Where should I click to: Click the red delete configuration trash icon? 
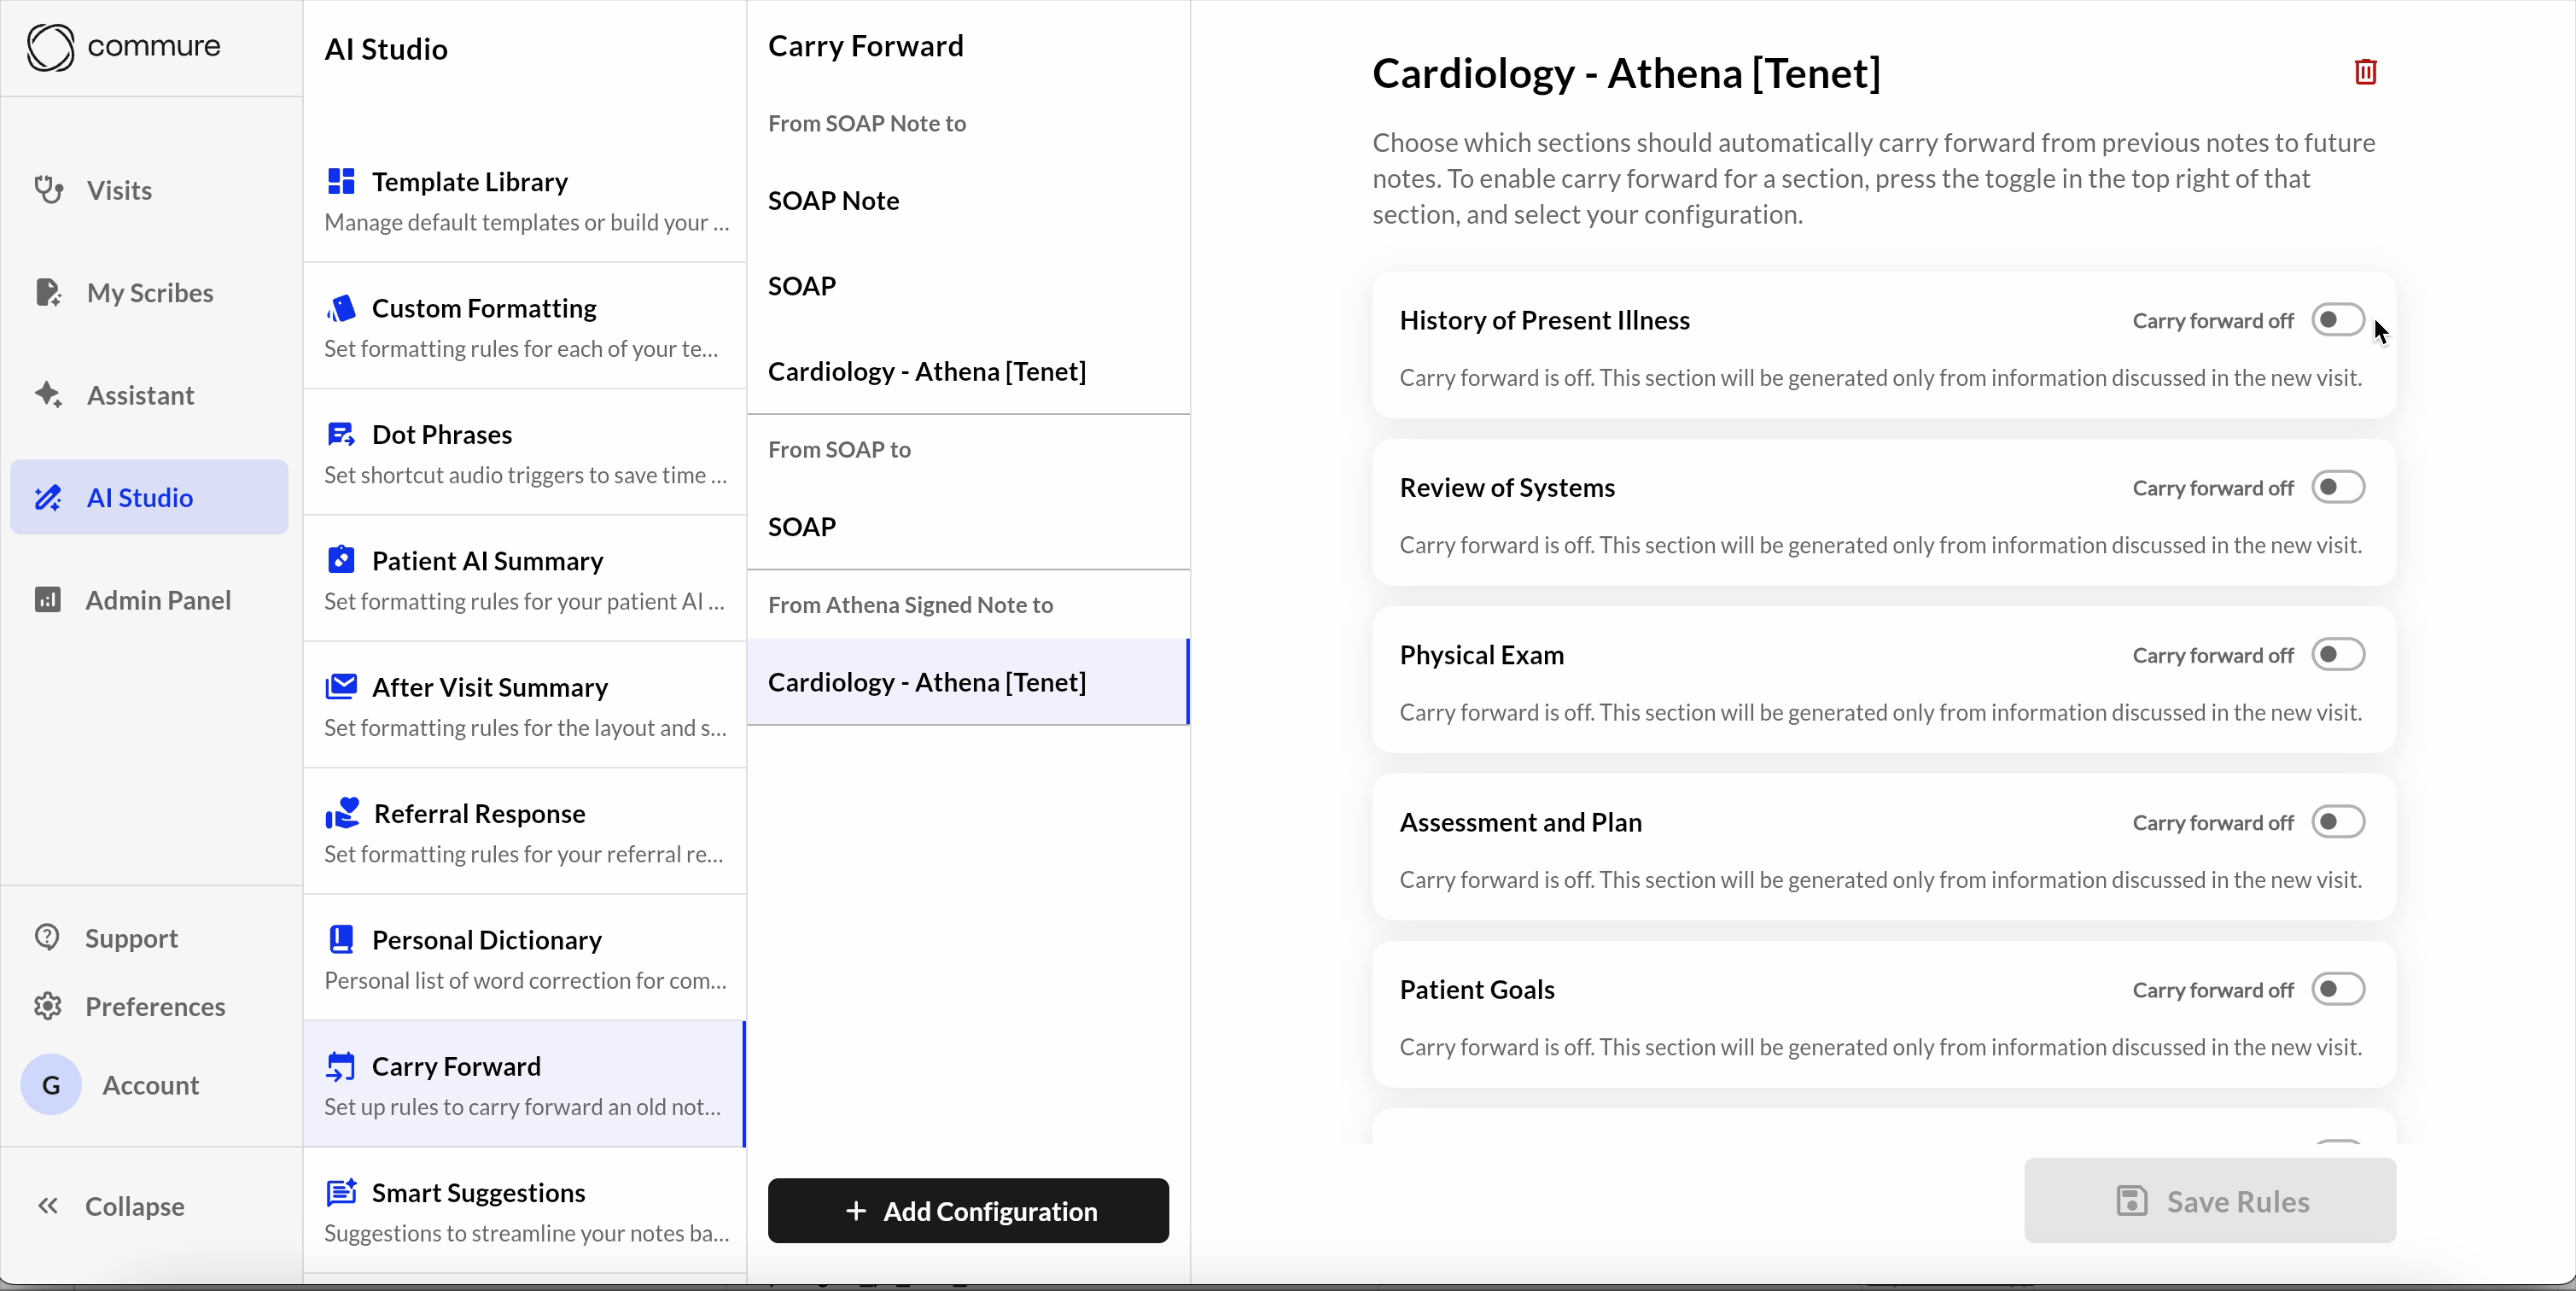tap(2365, 72)
